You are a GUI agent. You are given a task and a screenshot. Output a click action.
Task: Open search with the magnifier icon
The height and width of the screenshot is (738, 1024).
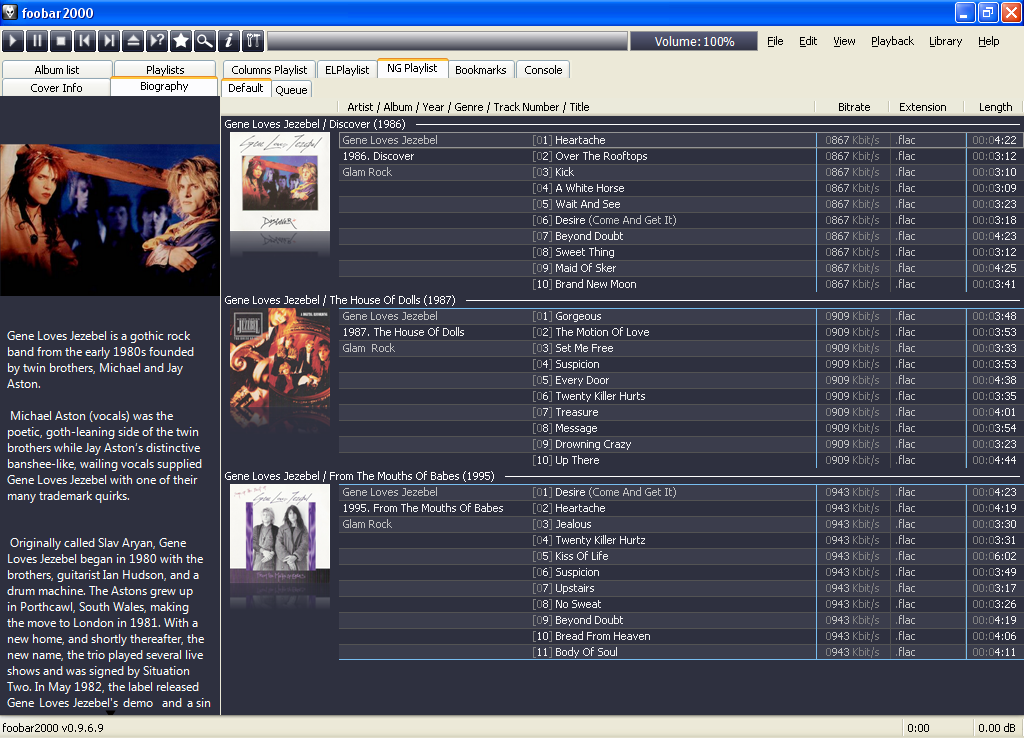tap(205, 41)
